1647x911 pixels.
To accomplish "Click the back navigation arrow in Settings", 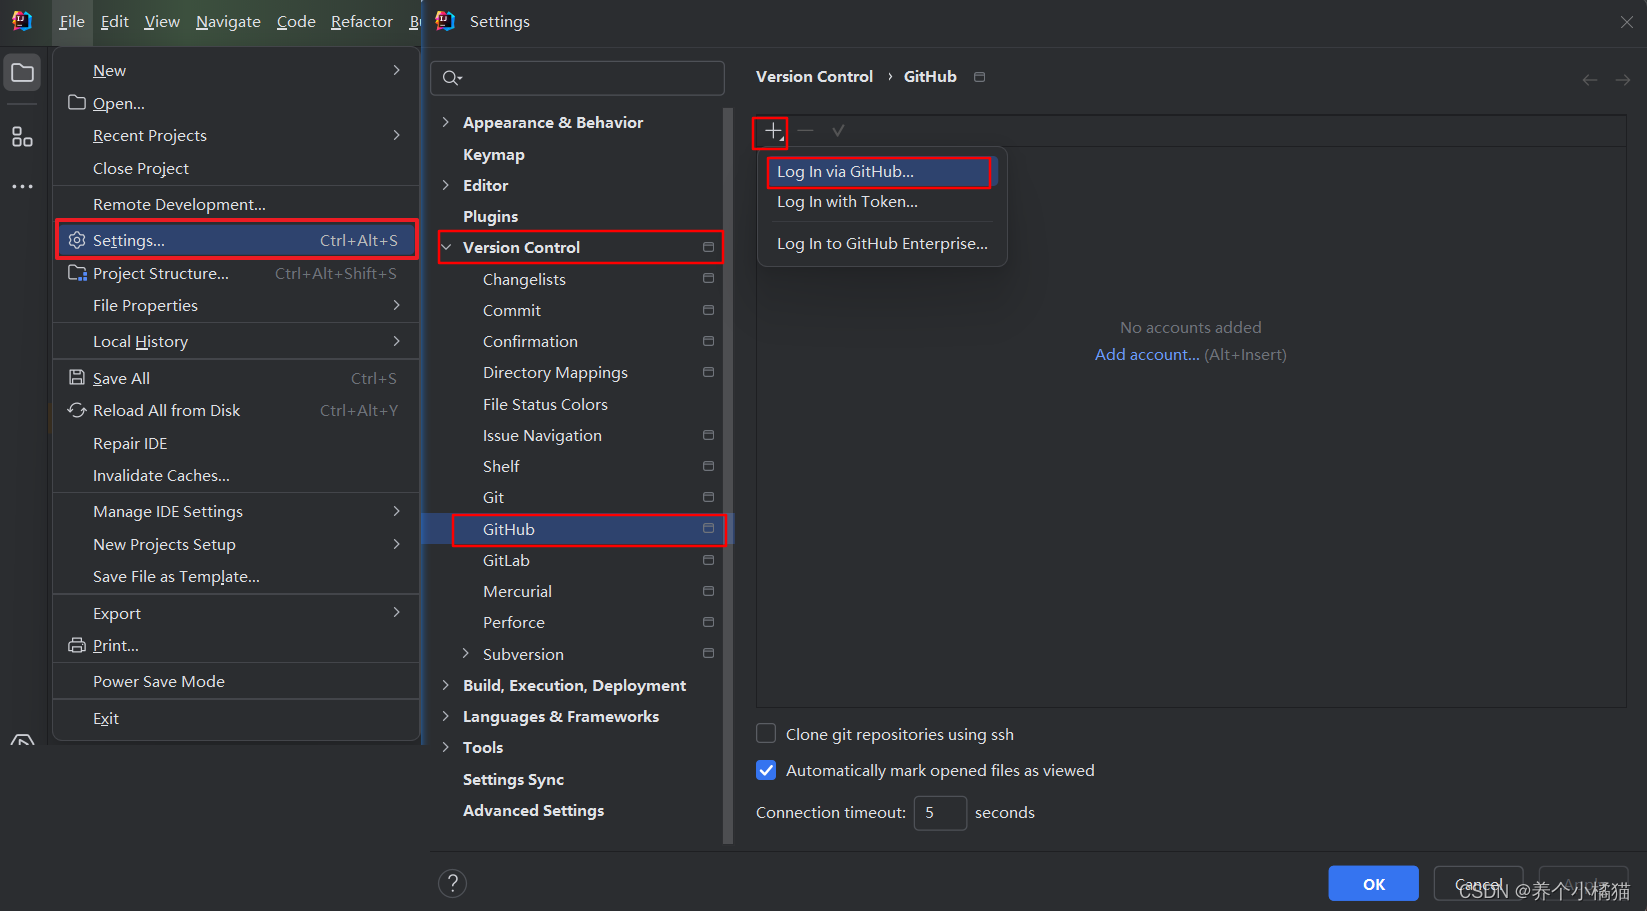I will tap(1589, 80).
